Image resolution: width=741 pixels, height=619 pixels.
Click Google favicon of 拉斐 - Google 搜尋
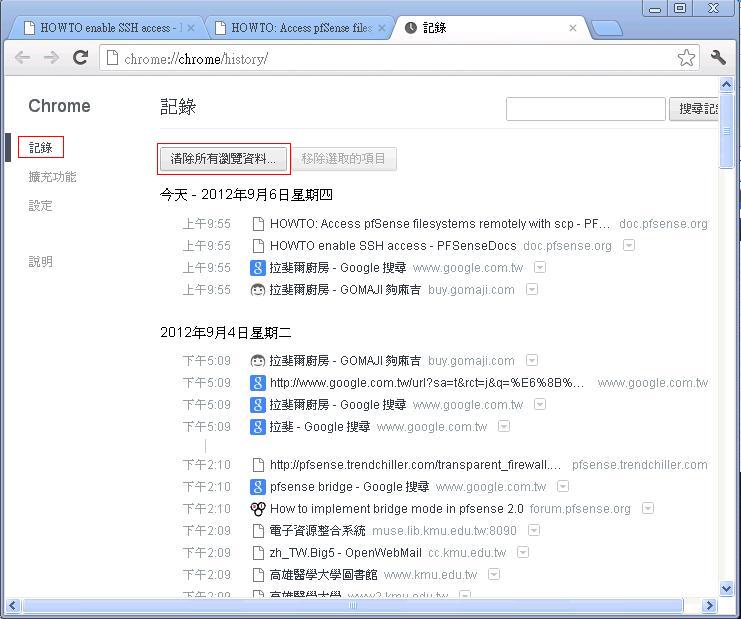click(258, 427)
